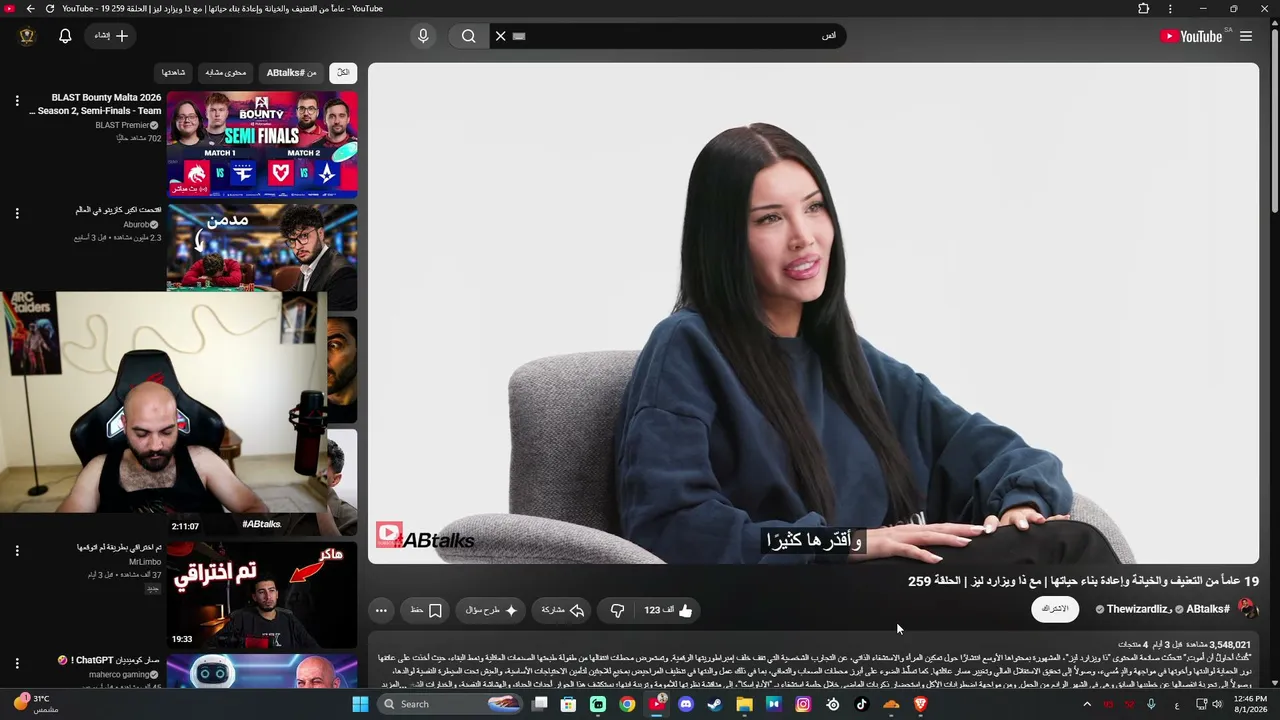Open the BLAST Bounty Malta semi-finals thumbnail
1280x720 pixels.
(x=262, y=144)
